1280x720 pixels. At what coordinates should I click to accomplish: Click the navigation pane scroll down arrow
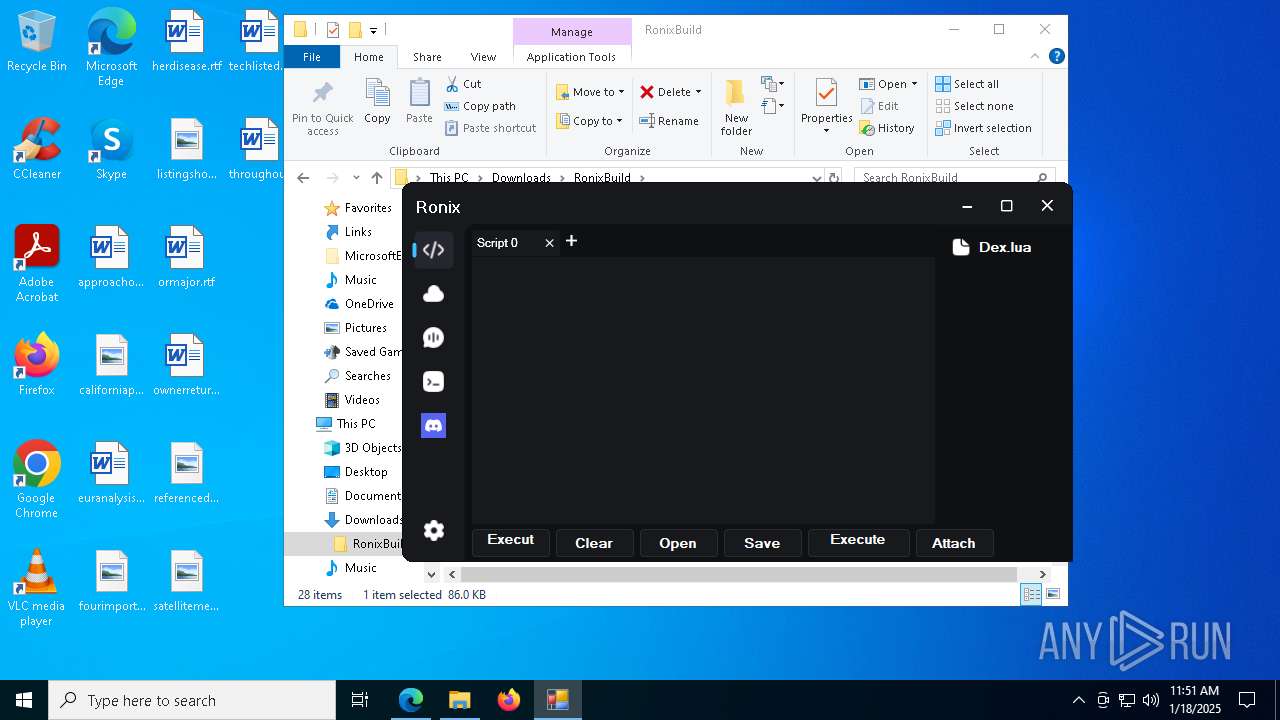pos(432,574)
